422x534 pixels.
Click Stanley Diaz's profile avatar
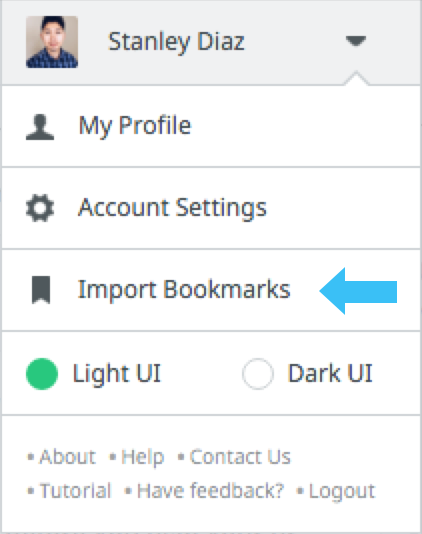pos(52,42)
